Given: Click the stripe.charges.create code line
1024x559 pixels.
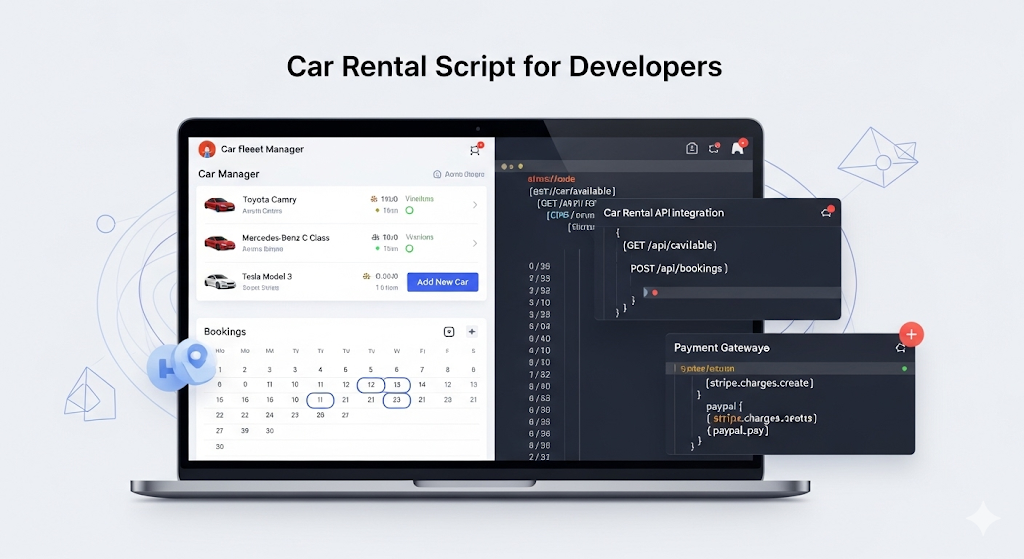Looking at the screenshot, I should coord(760,383).
